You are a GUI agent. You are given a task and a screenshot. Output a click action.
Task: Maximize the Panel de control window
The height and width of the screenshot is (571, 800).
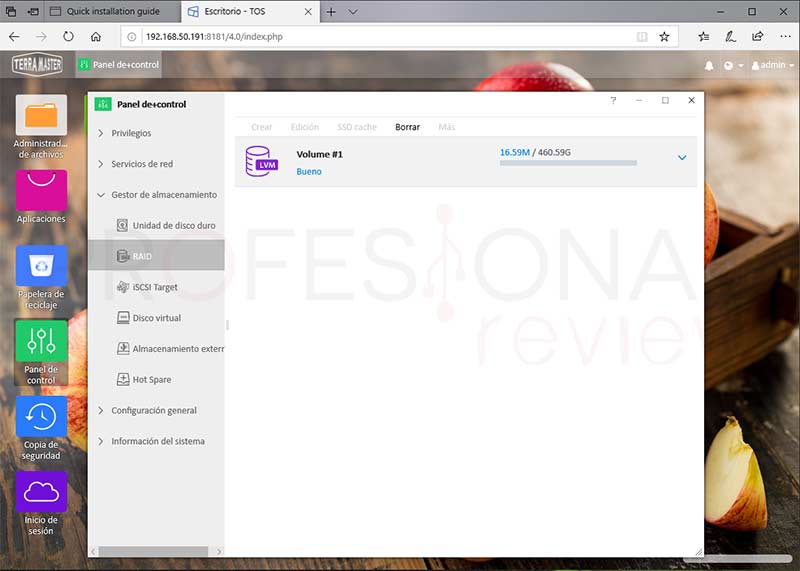665,101
